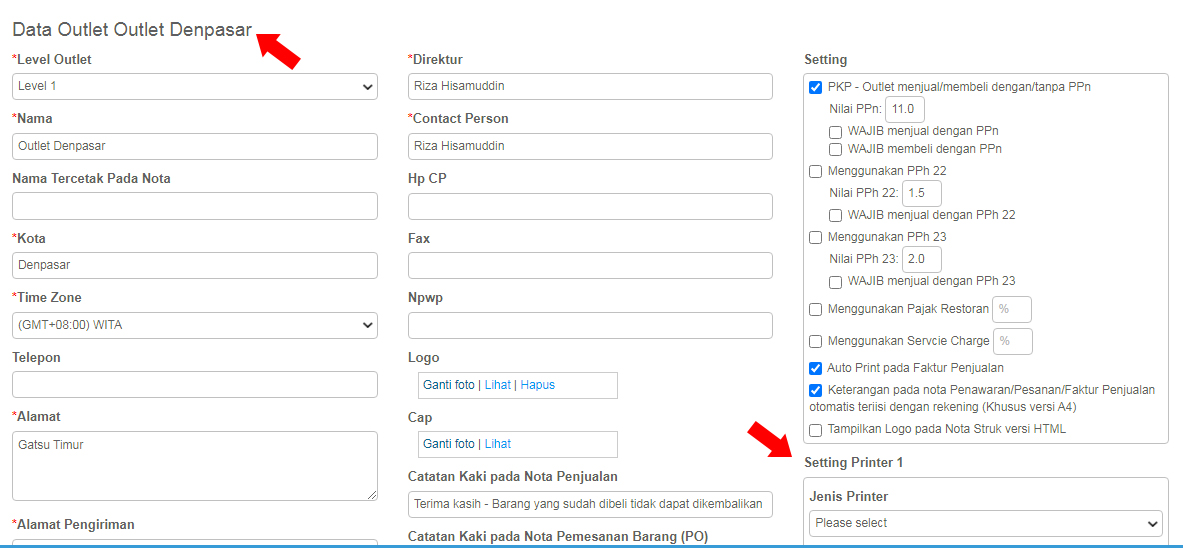Open the Level Outlet dropdown

[x=195, y=87]
